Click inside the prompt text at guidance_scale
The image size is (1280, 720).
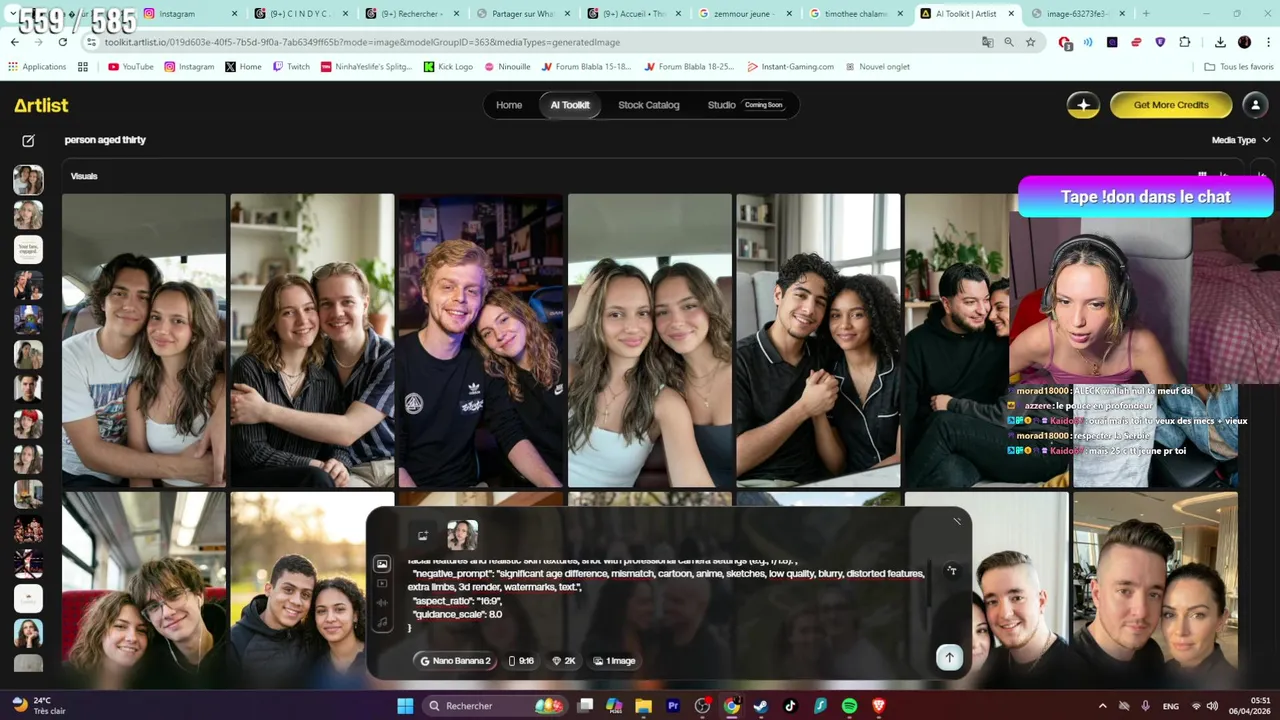(x=458, y=614)
